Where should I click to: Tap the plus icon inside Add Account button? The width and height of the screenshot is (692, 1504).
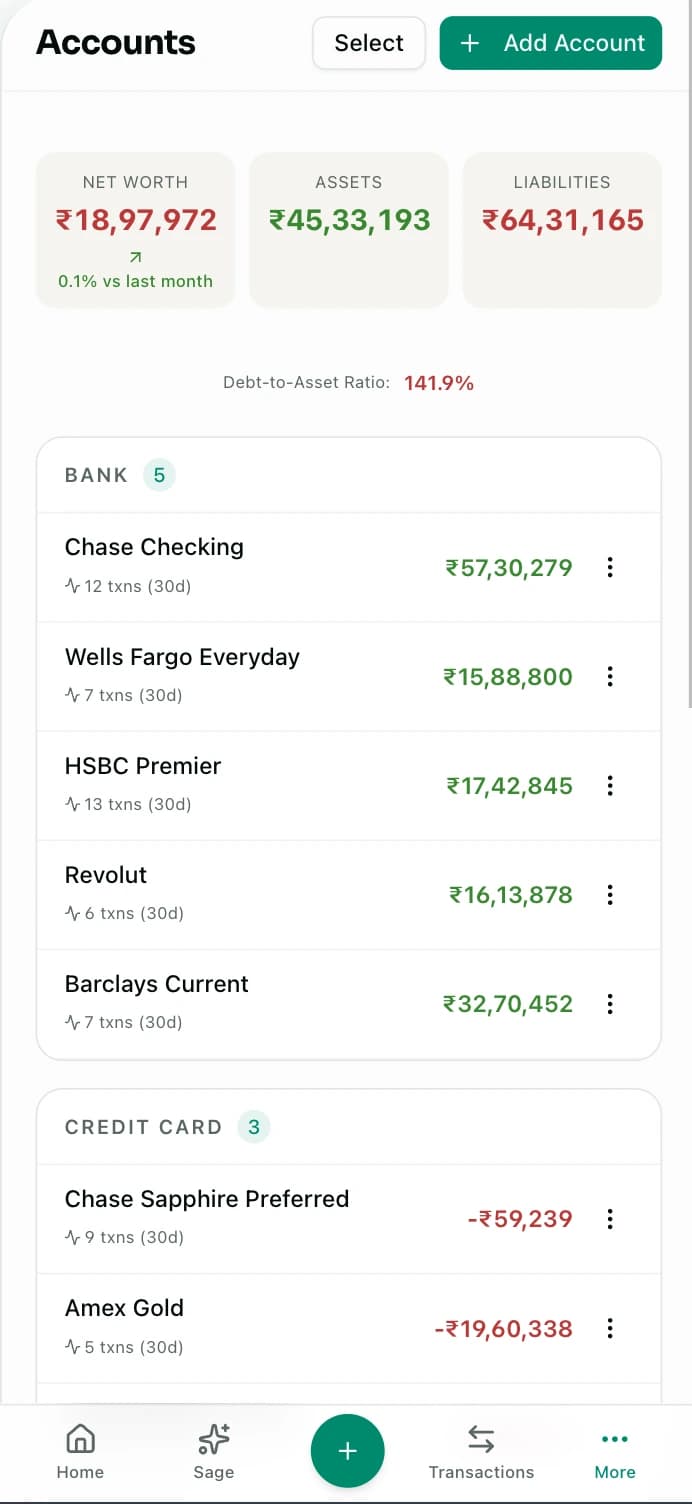coord(469,43)
